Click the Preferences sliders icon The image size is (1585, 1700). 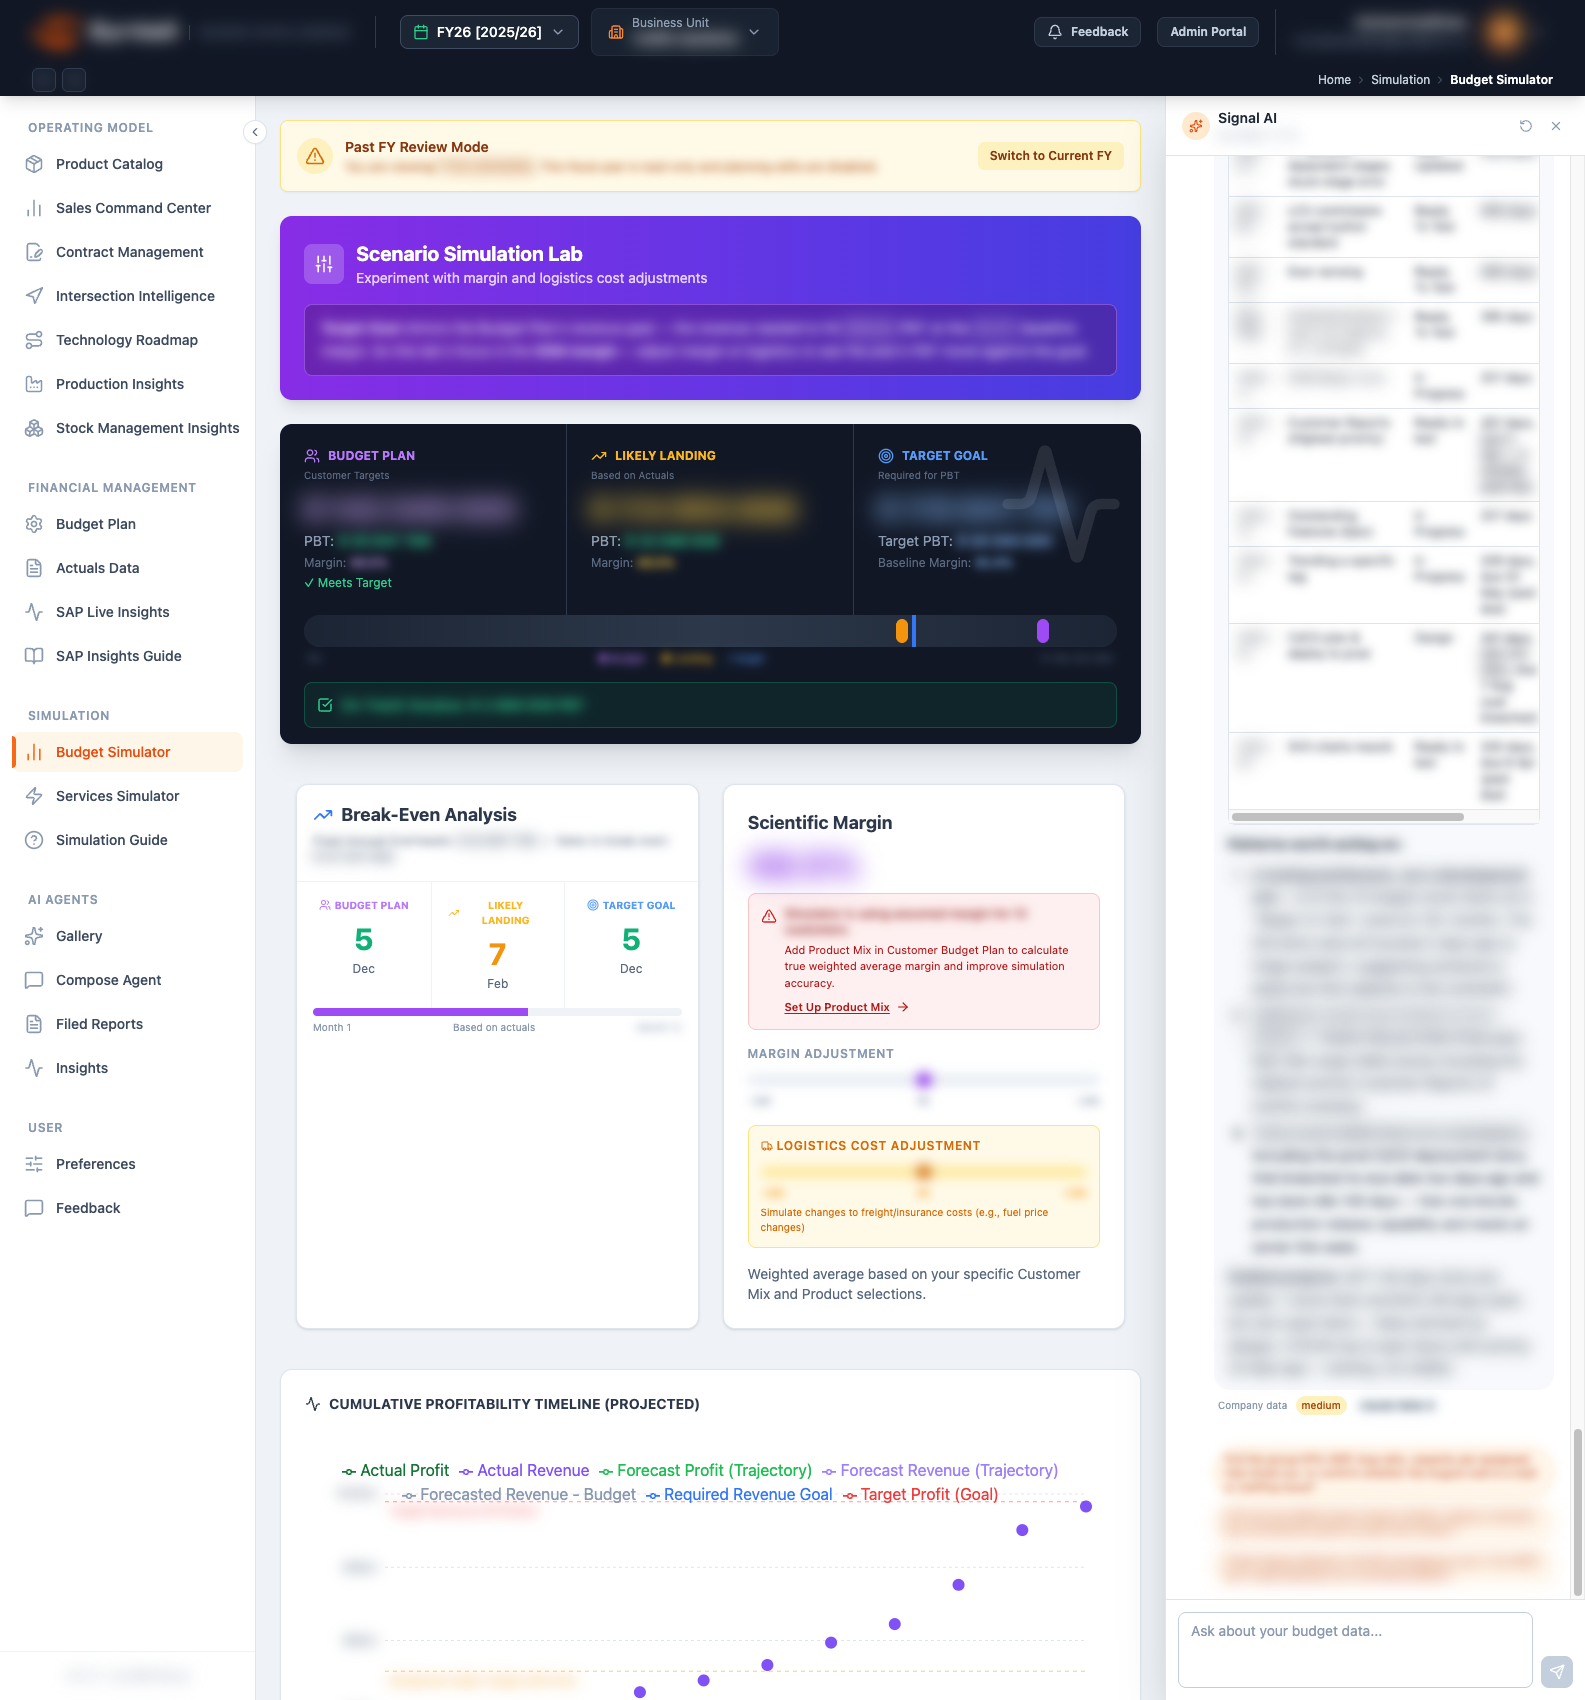coord(34,1164)
